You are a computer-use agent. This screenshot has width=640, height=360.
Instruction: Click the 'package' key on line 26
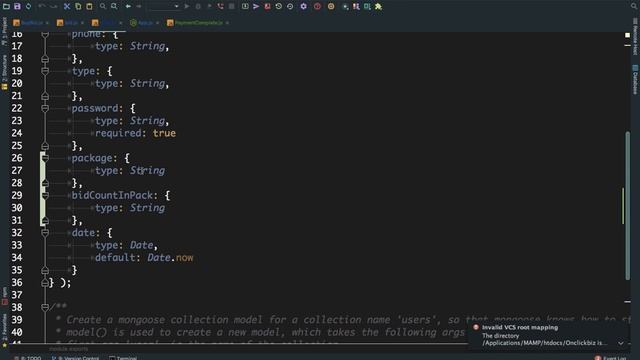(92, 158)
